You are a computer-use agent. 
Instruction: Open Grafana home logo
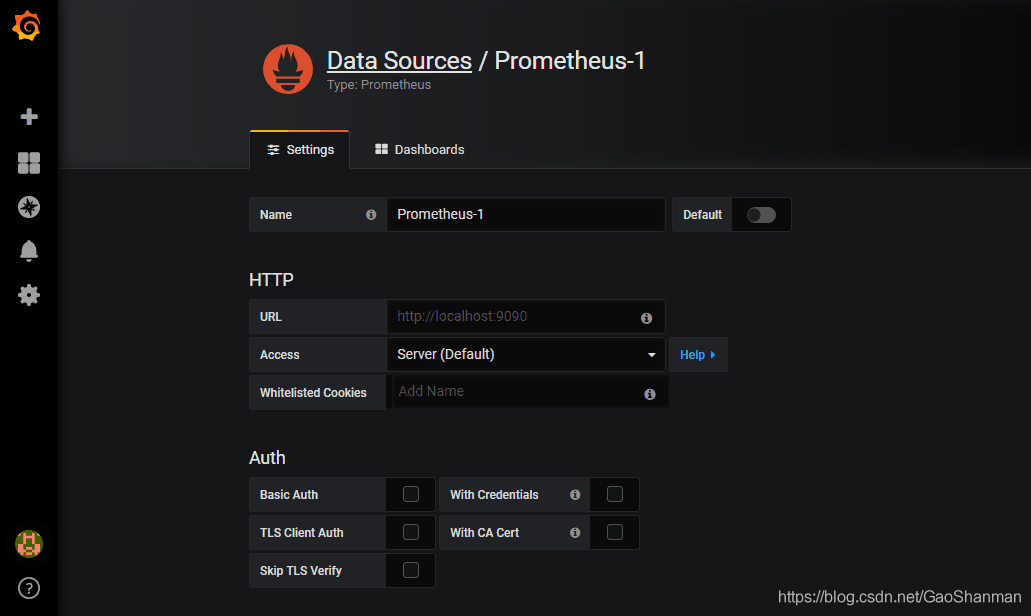tap(27, 26)
